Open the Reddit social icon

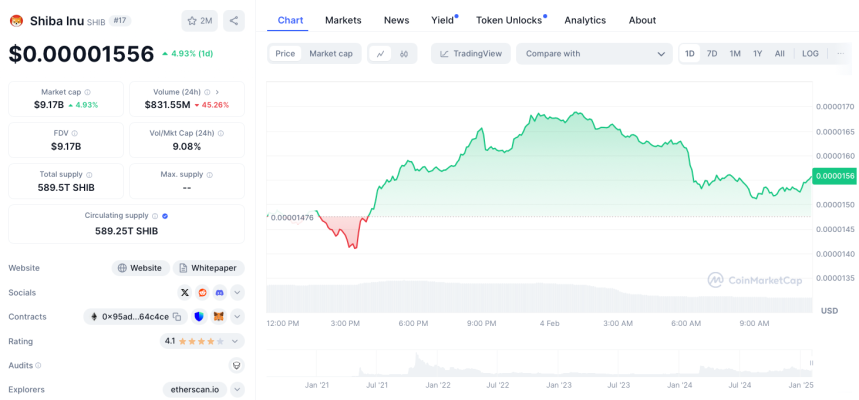[x=202, y=293]
